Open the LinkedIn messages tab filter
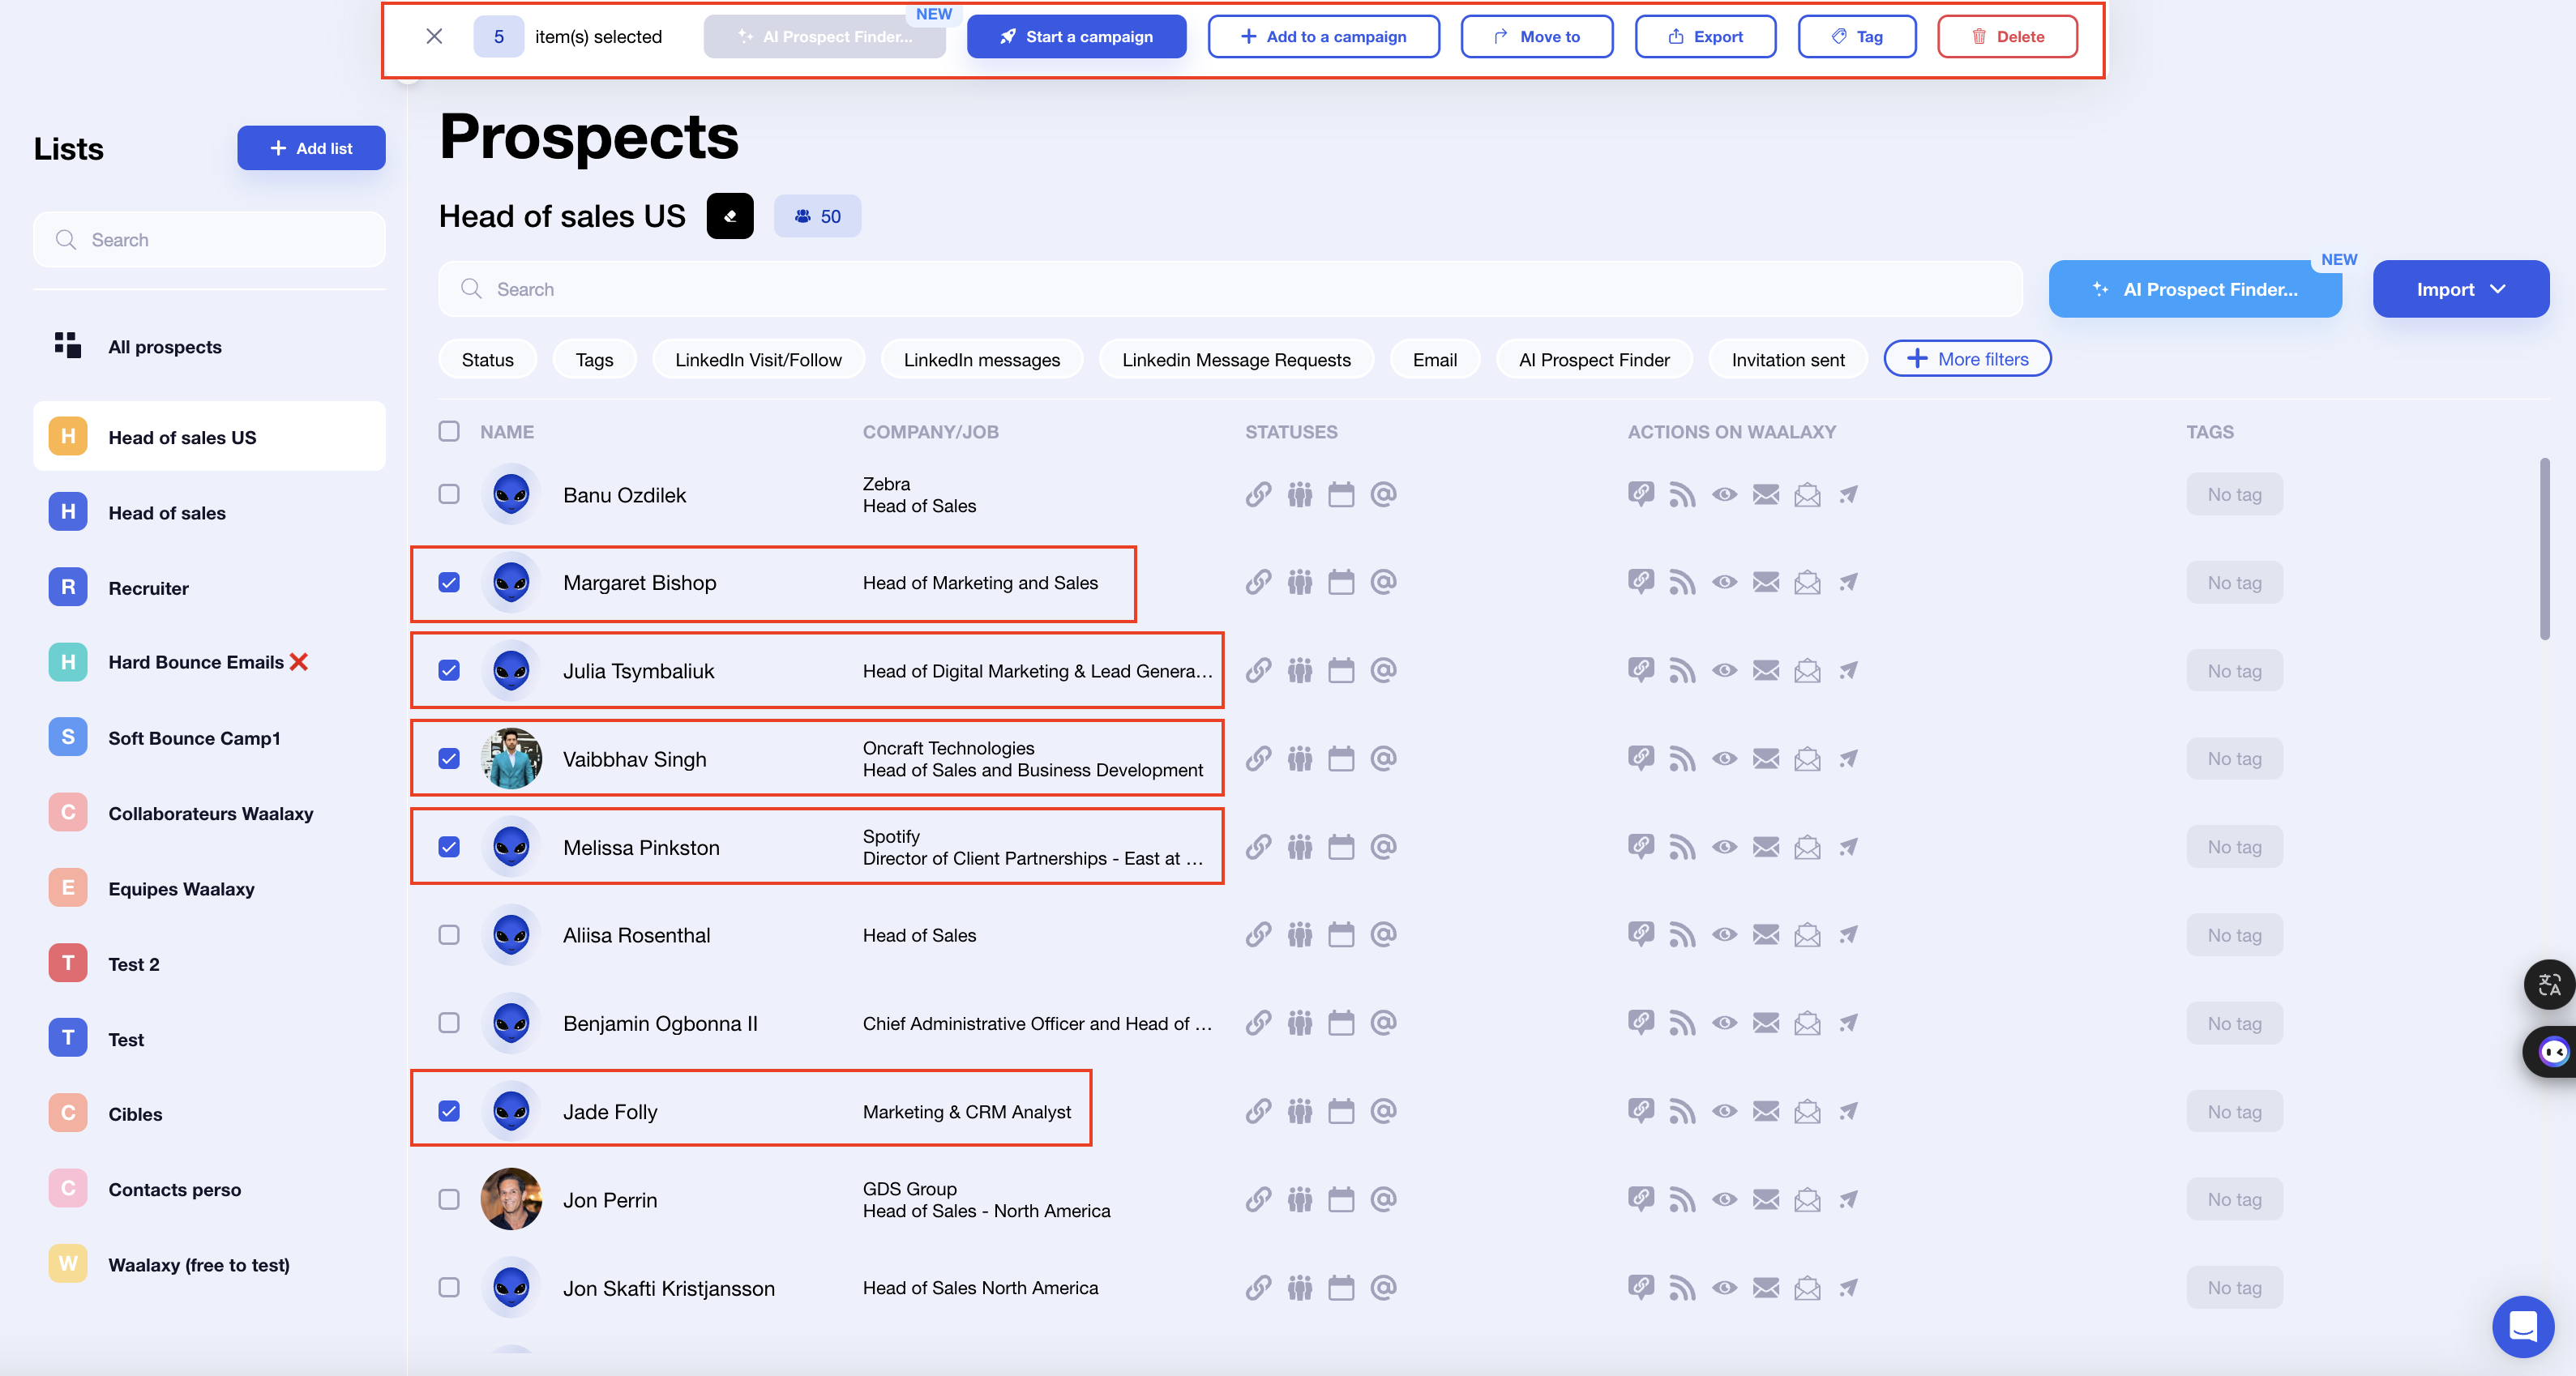The width and height of the screenshot is (2576, 1376). point(983,359)
